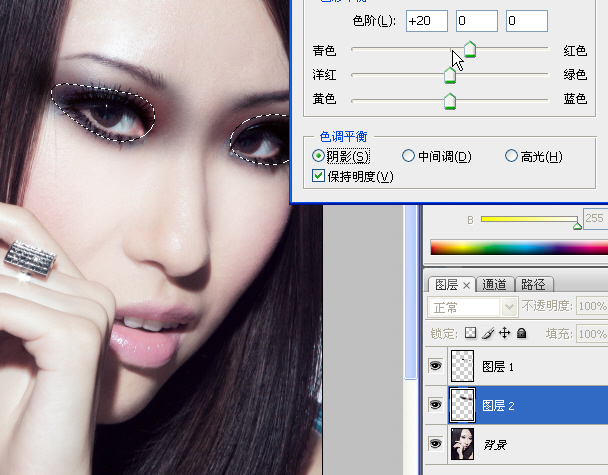Click the cyan-red slider handle

469,51
